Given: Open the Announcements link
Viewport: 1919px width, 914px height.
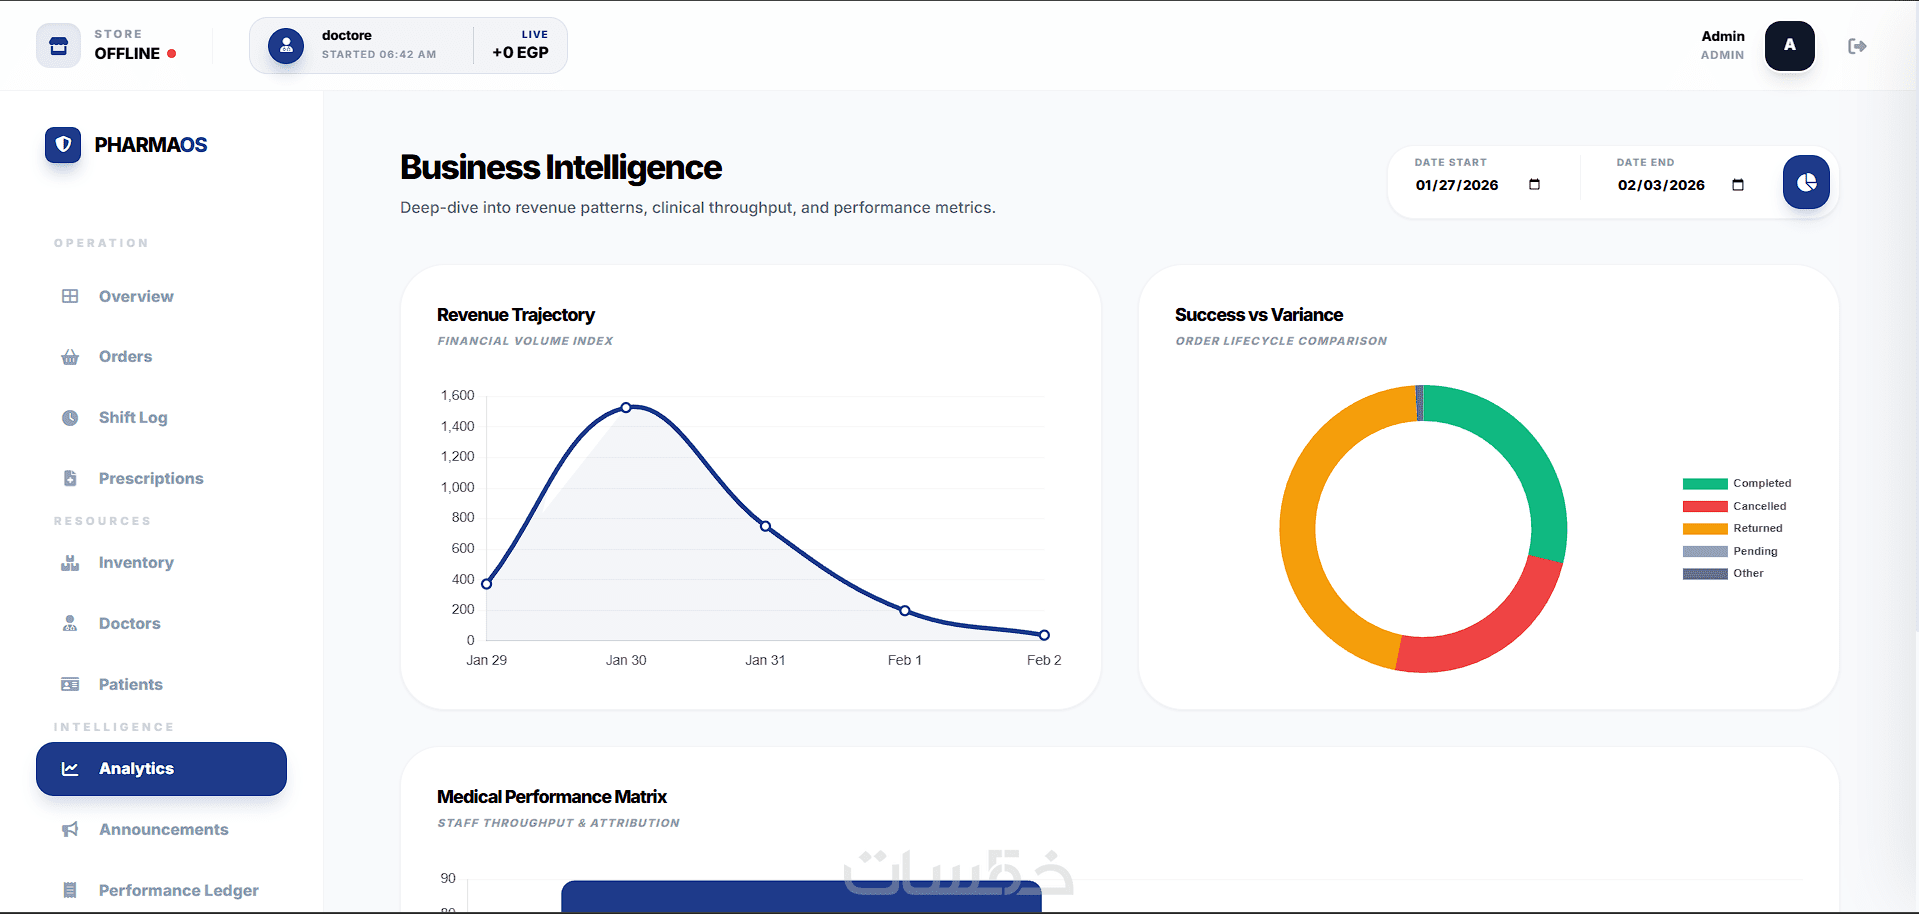Looking at the screenshot, I should [x=163, y=830].
